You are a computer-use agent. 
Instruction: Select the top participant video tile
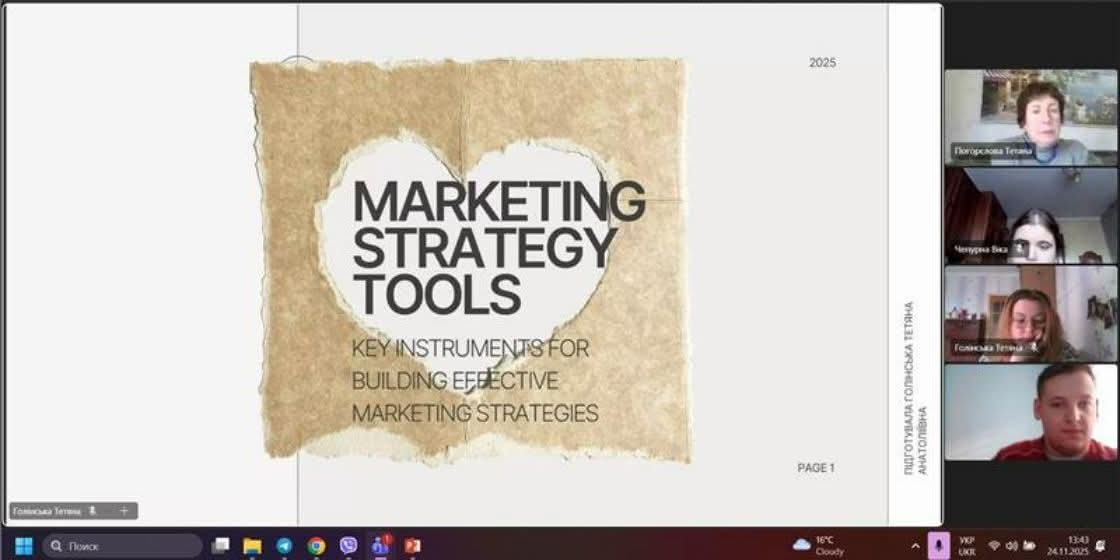pos(1031,117)
